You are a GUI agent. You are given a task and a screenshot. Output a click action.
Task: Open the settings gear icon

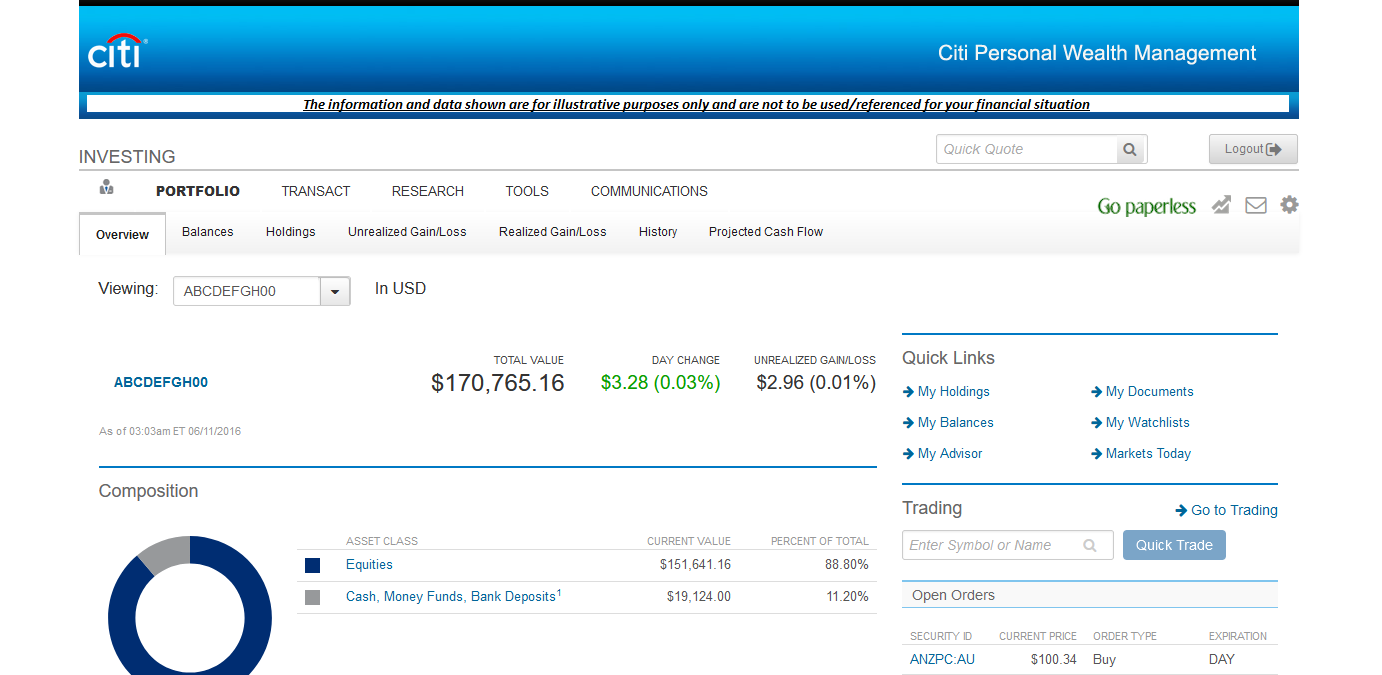(1289, 205)
